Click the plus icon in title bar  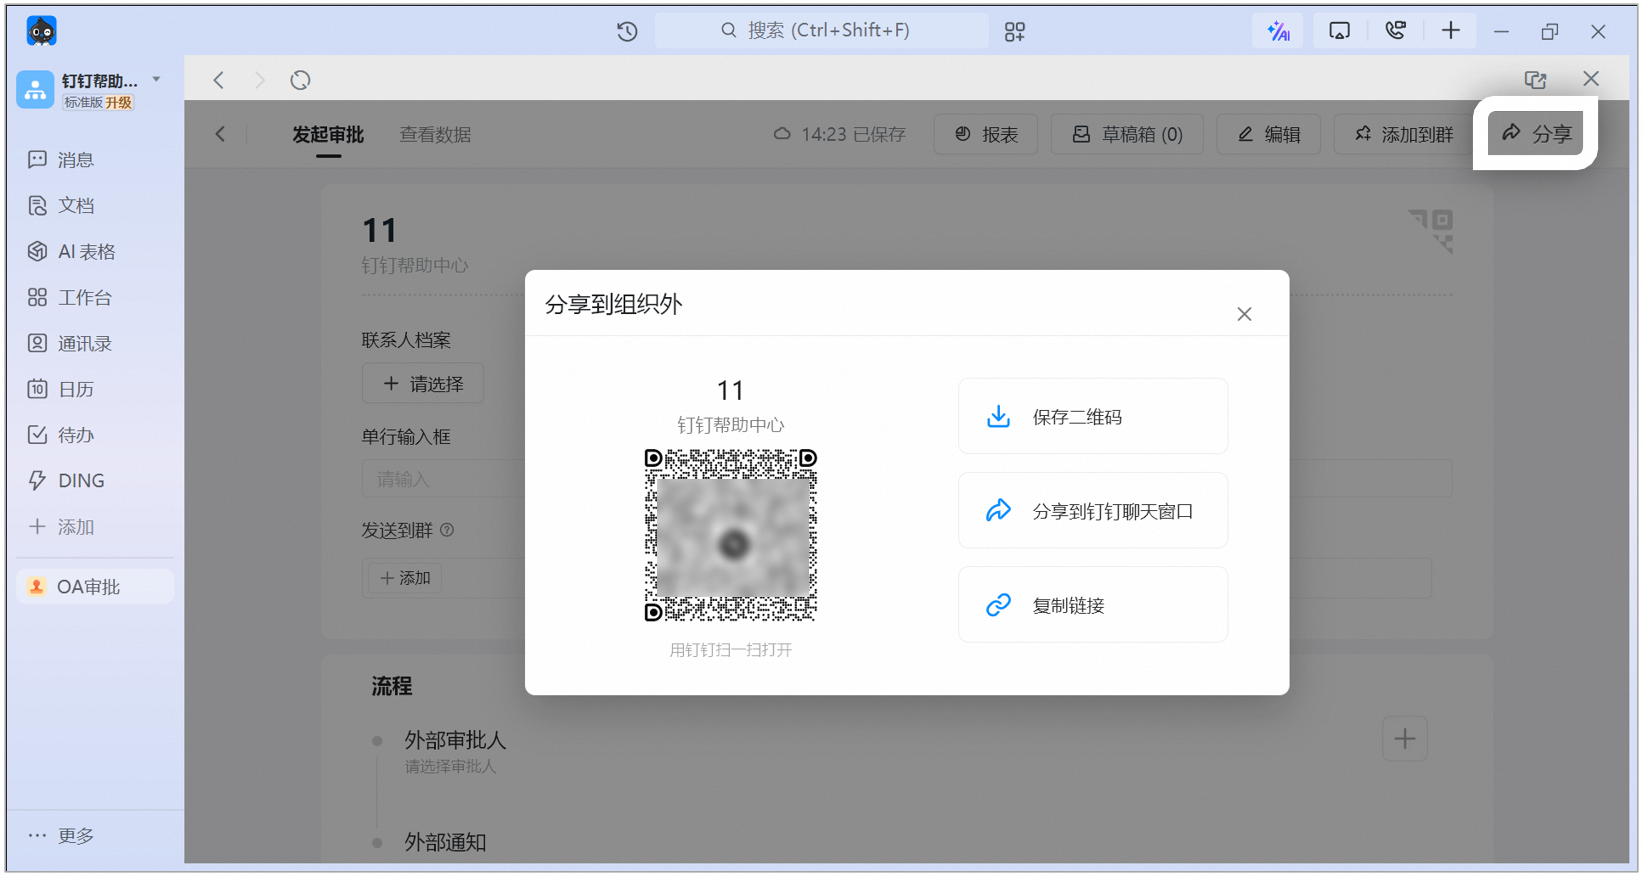point(1450,31)
